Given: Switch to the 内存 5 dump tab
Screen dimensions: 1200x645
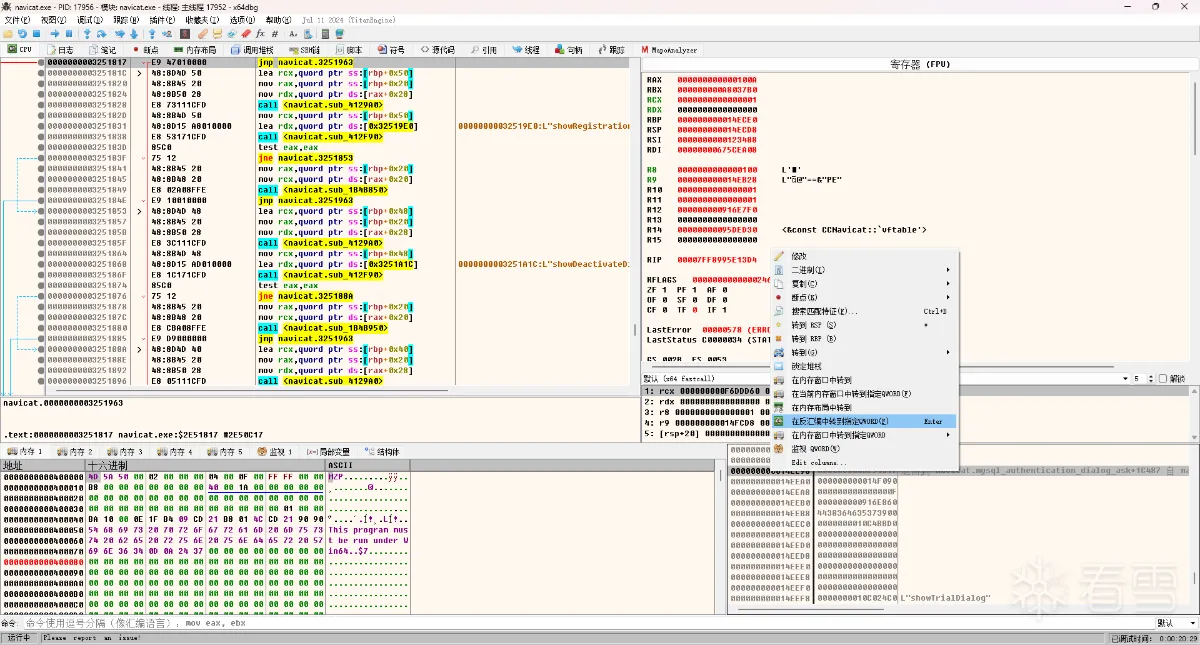Looking at the screenshot, I should pos(226,452).
